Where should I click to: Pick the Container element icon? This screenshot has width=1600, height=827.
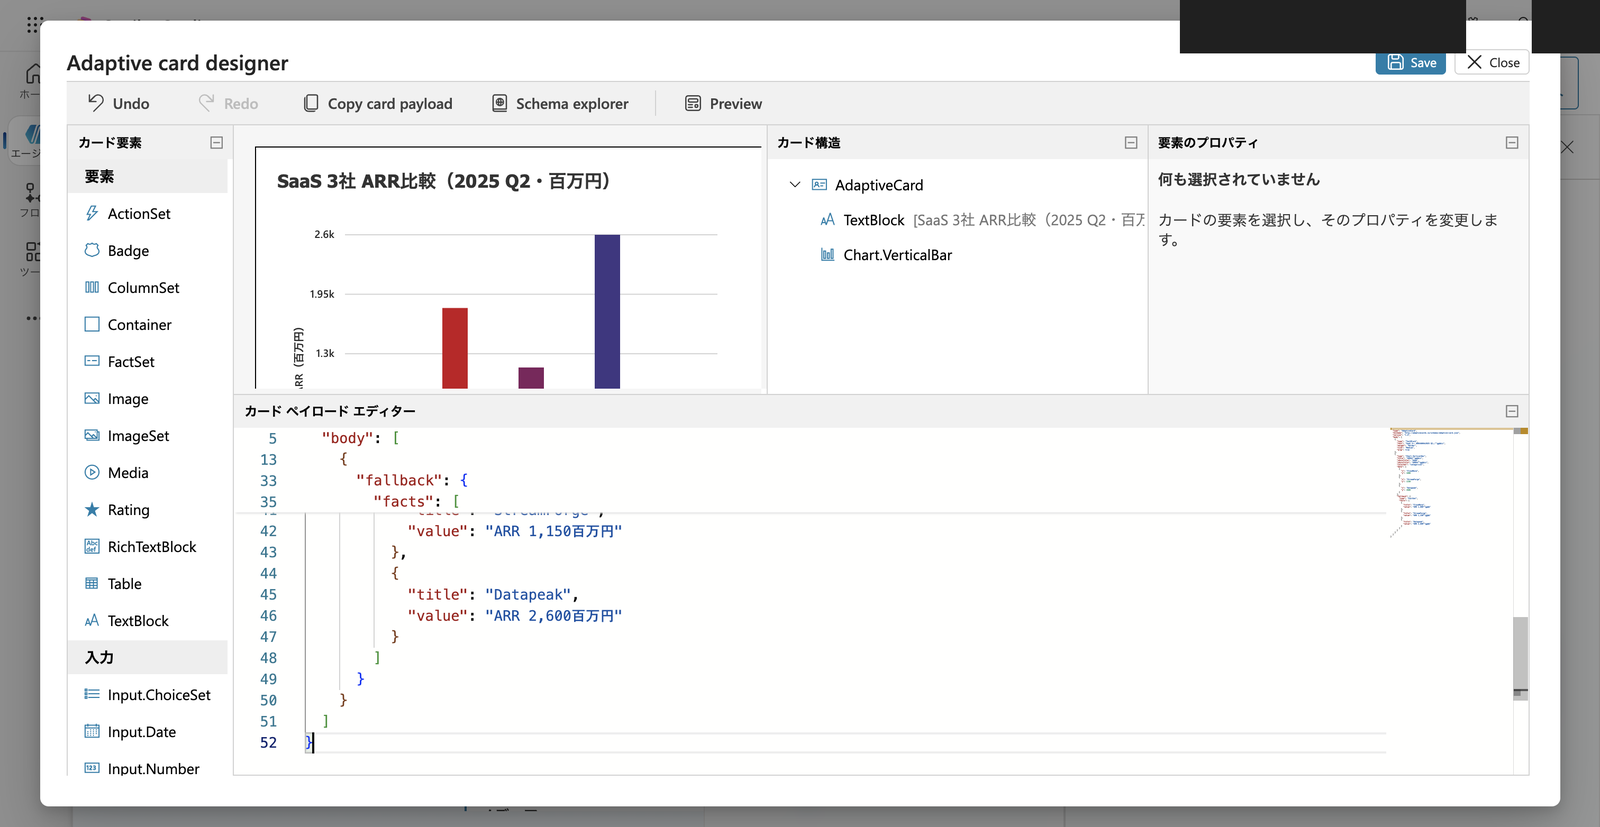click(x=92, y=324)
